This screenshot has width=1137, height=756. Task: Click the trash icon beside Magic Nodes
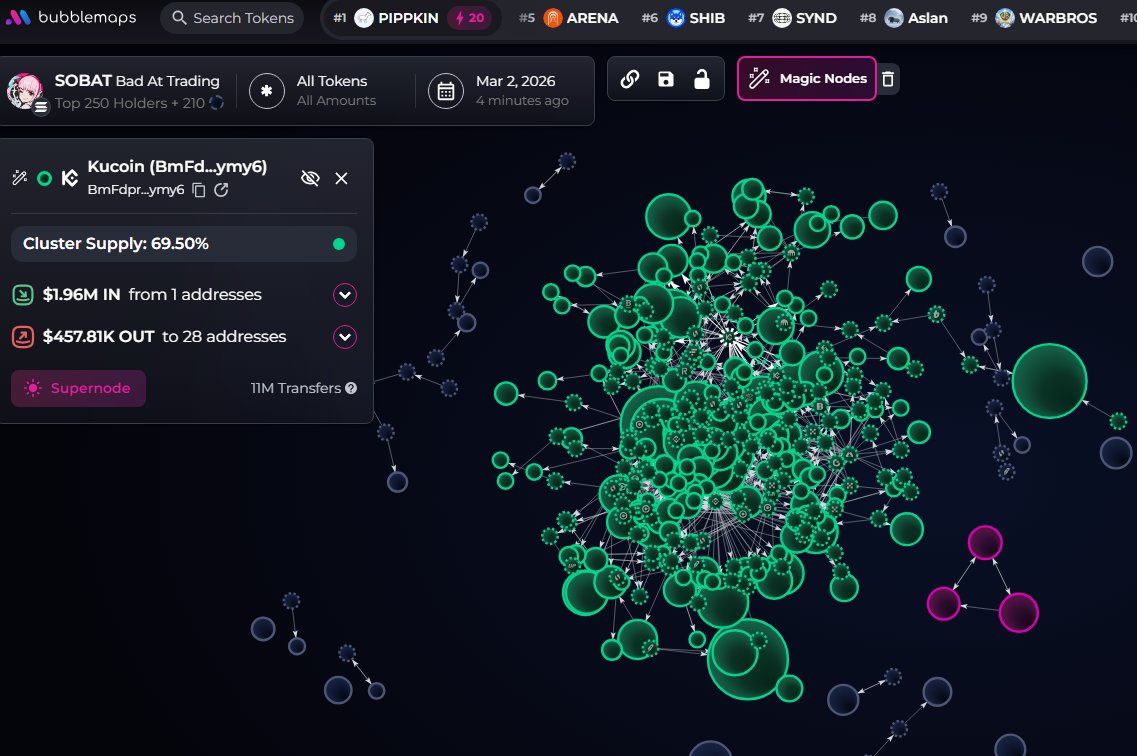coord(888,78)
